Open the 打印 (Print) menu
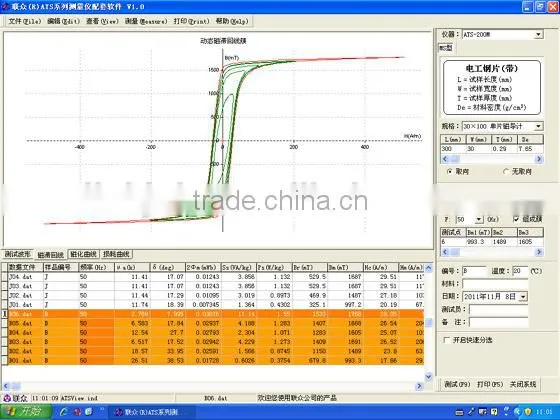Viewport: 560px width, 420px height. pos(191,21)
